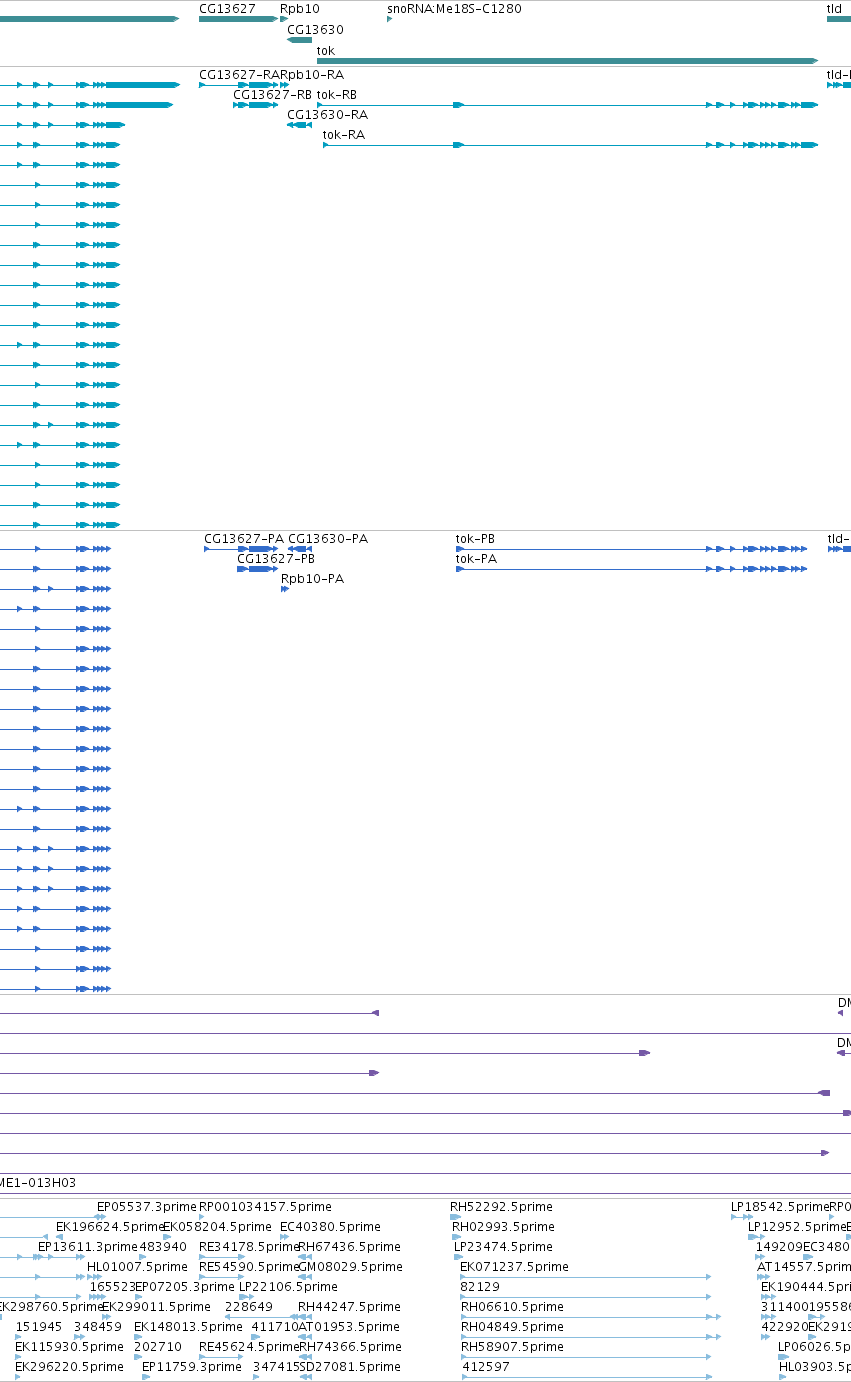Click EST RH02993.5prime
This screenshot has width=851, height=1382.
[x=503, y=1227]
